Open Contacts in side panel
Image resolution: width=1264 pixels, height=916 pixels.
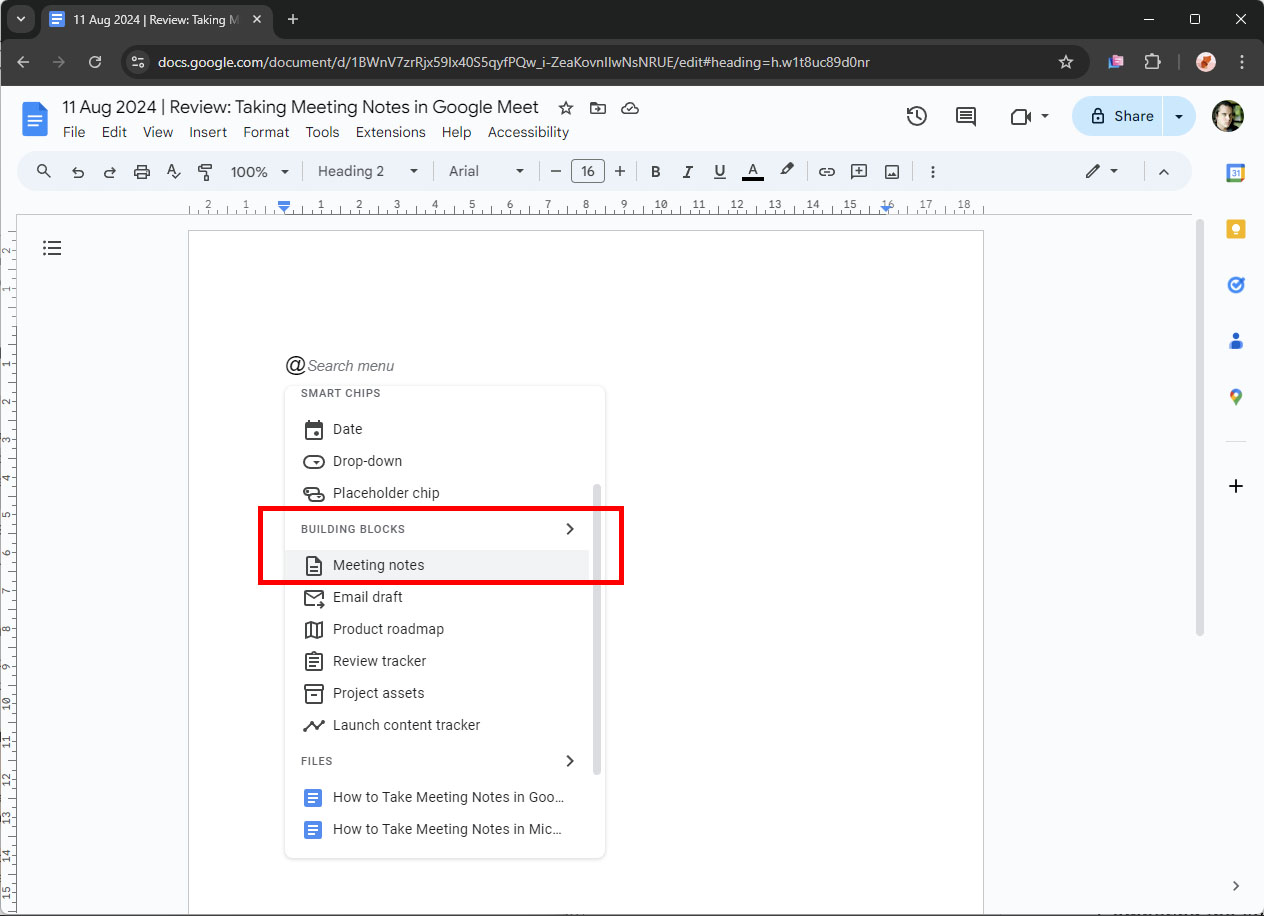pos(1236,341)
